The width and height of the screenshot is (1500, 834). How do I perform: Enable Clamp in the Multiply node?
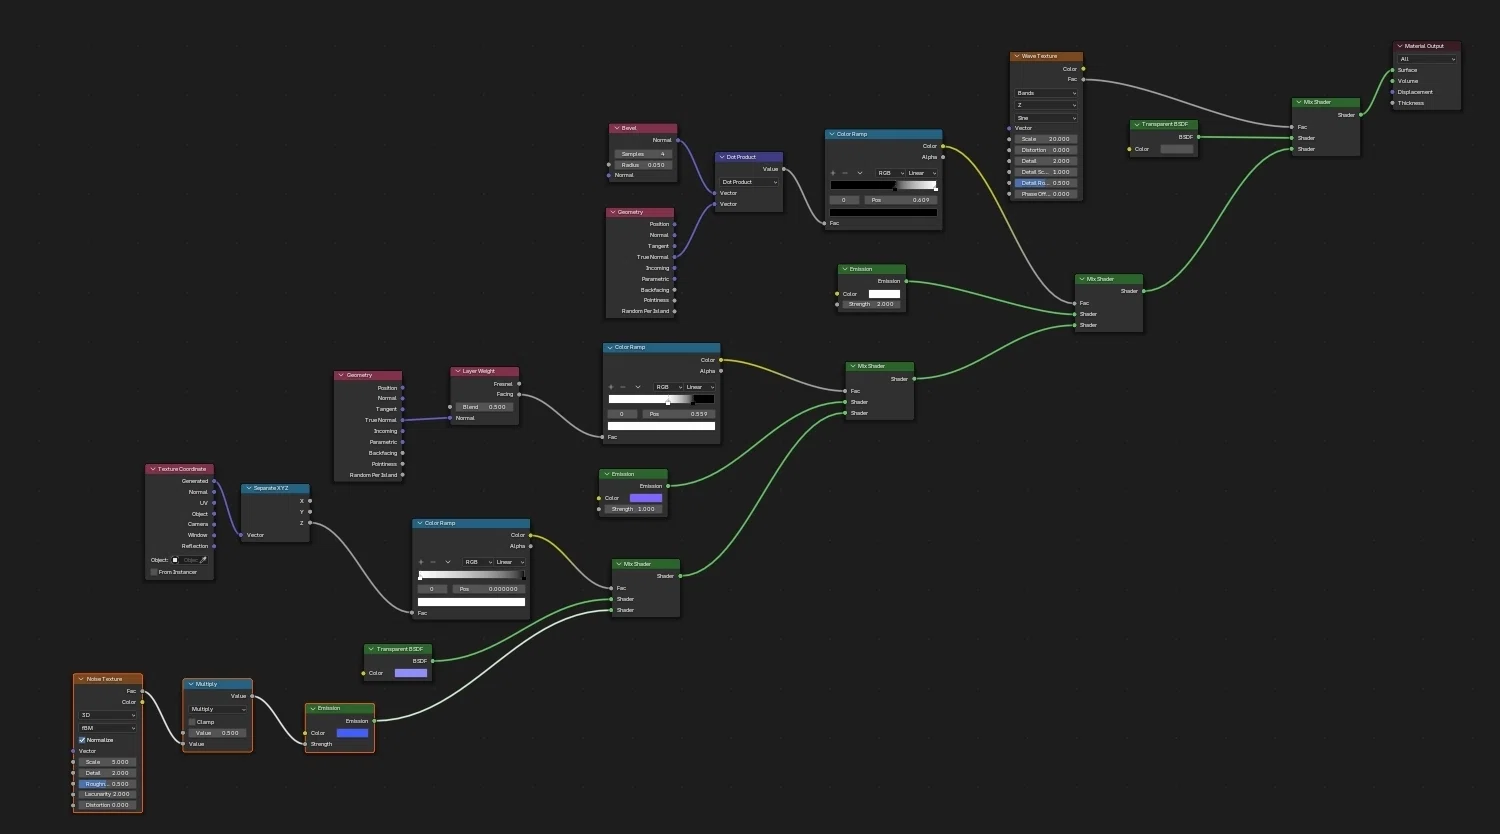click(x=192, y=722)
